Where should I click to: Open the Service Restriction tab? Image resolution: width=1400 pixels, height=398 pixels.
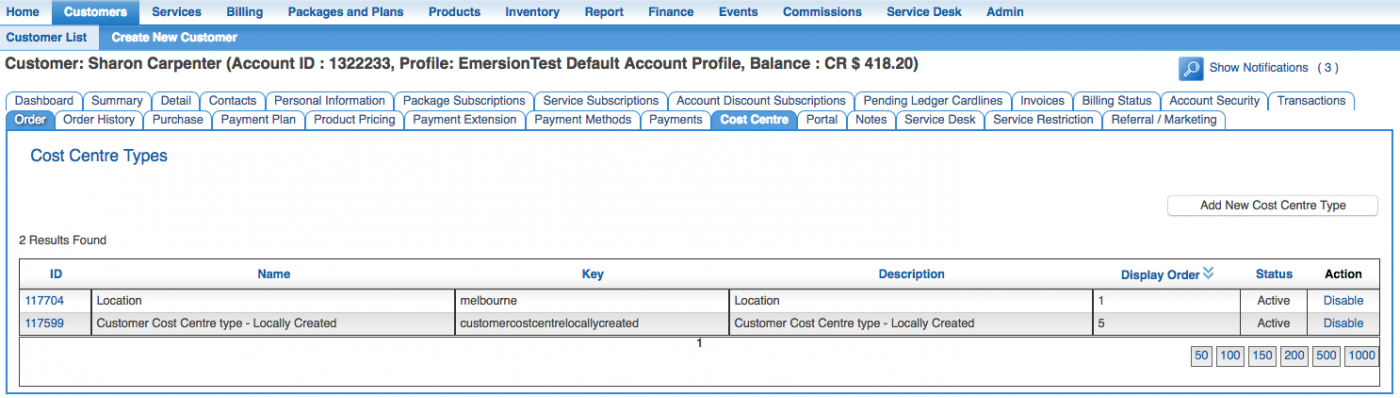(1043, 120)
